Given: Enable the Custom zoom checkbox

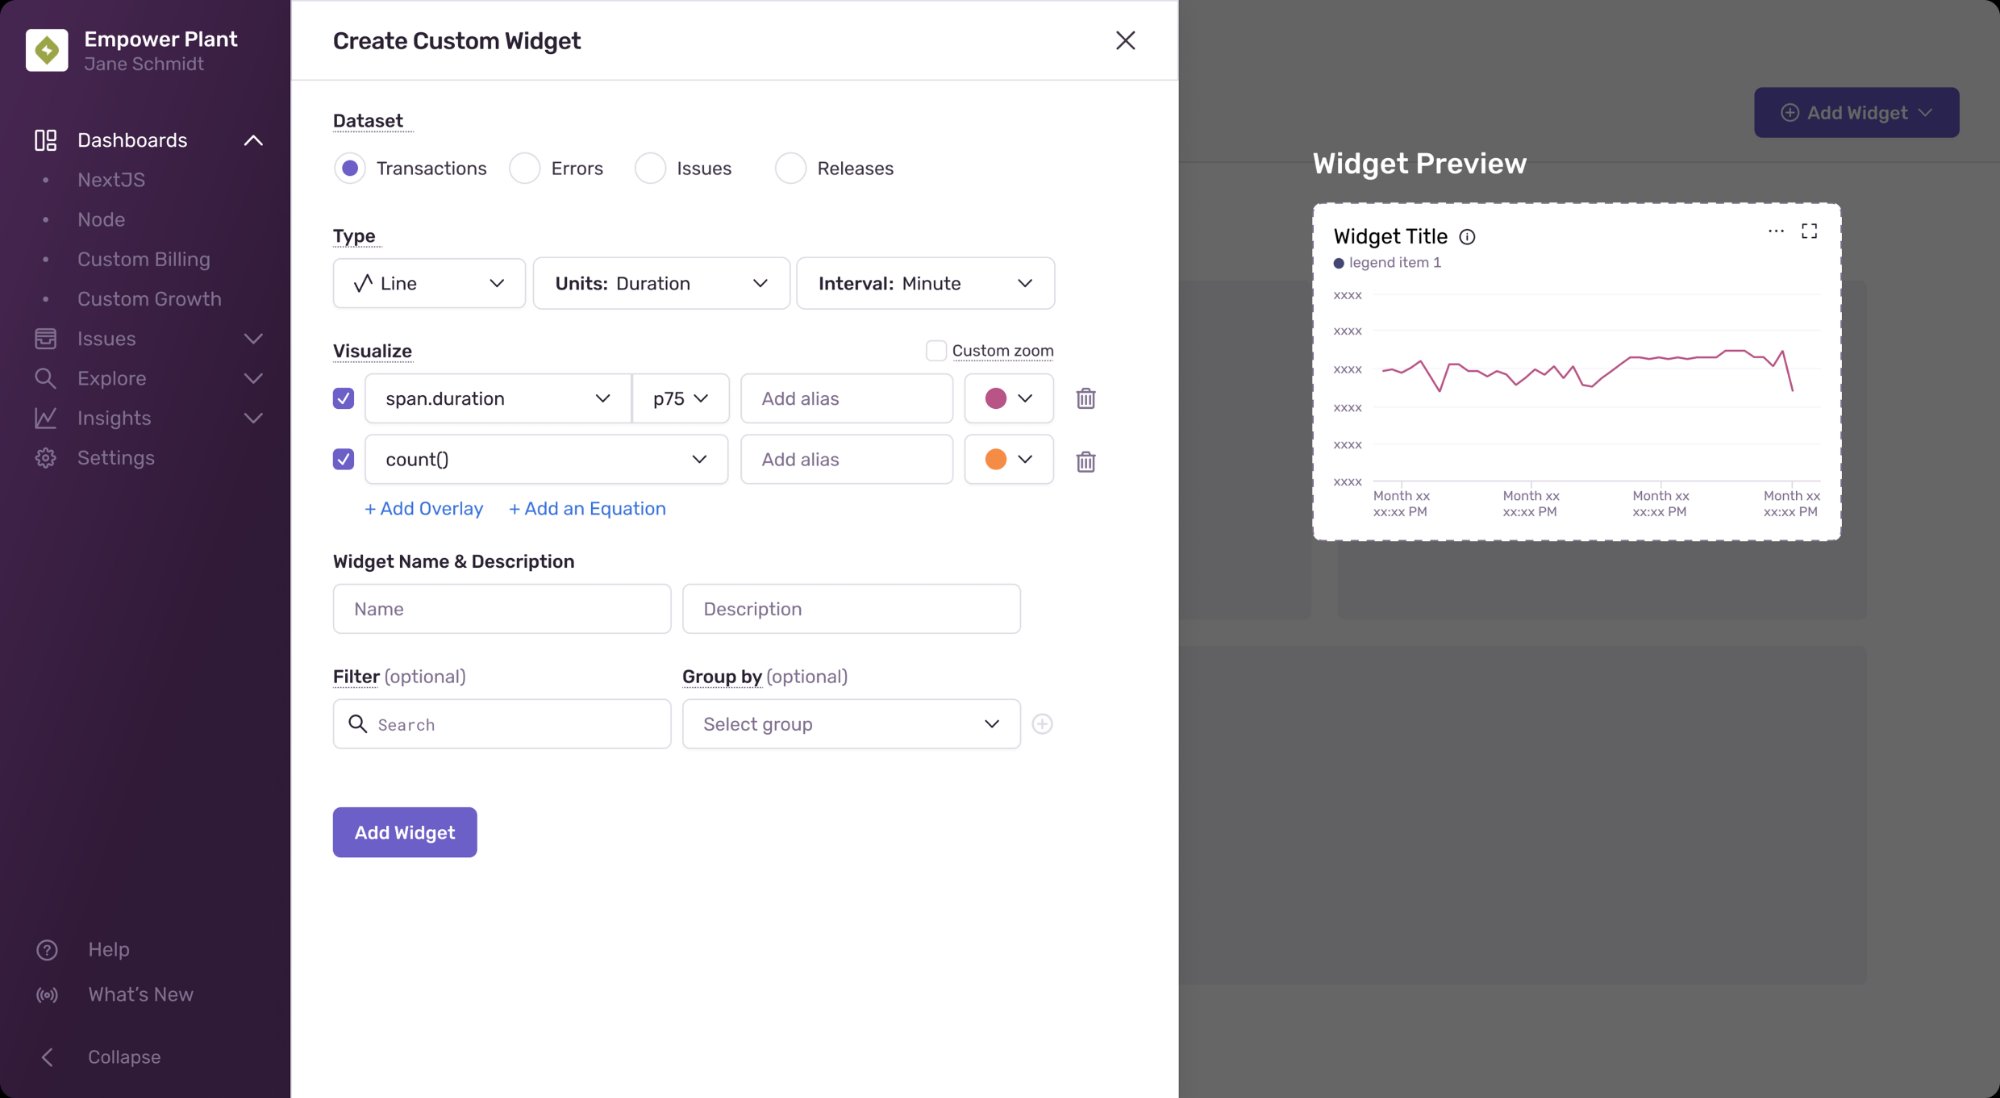Looking at the screenshot, I should [x=936, y=351].
